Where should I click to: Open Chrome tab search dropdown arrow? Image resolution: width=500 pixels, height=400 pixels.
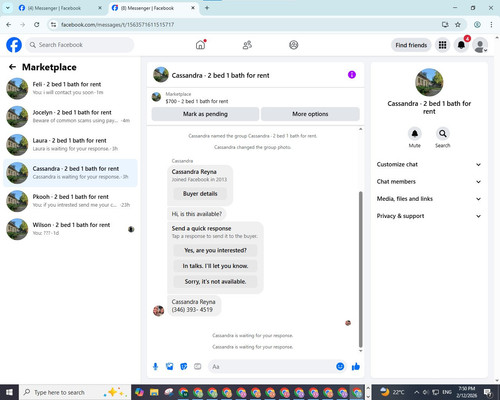click(8, 8)
